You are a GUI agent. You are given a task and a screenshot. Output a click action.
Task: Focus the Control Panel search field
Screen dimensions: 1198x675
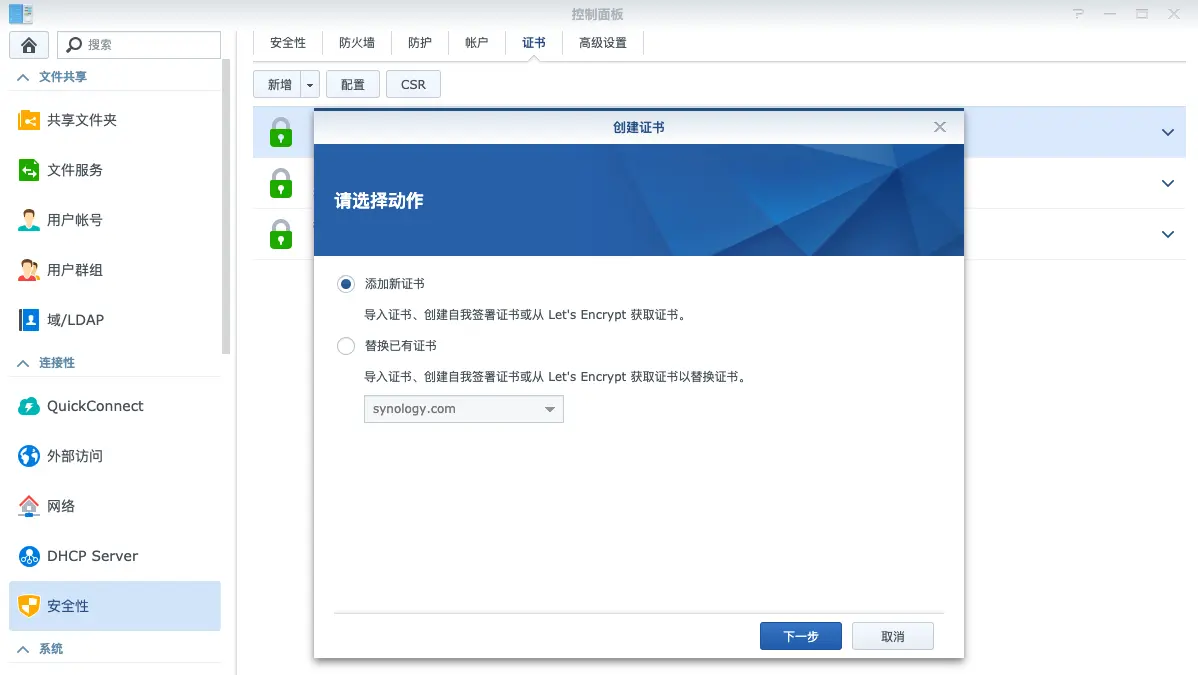(x=139, y=45)
